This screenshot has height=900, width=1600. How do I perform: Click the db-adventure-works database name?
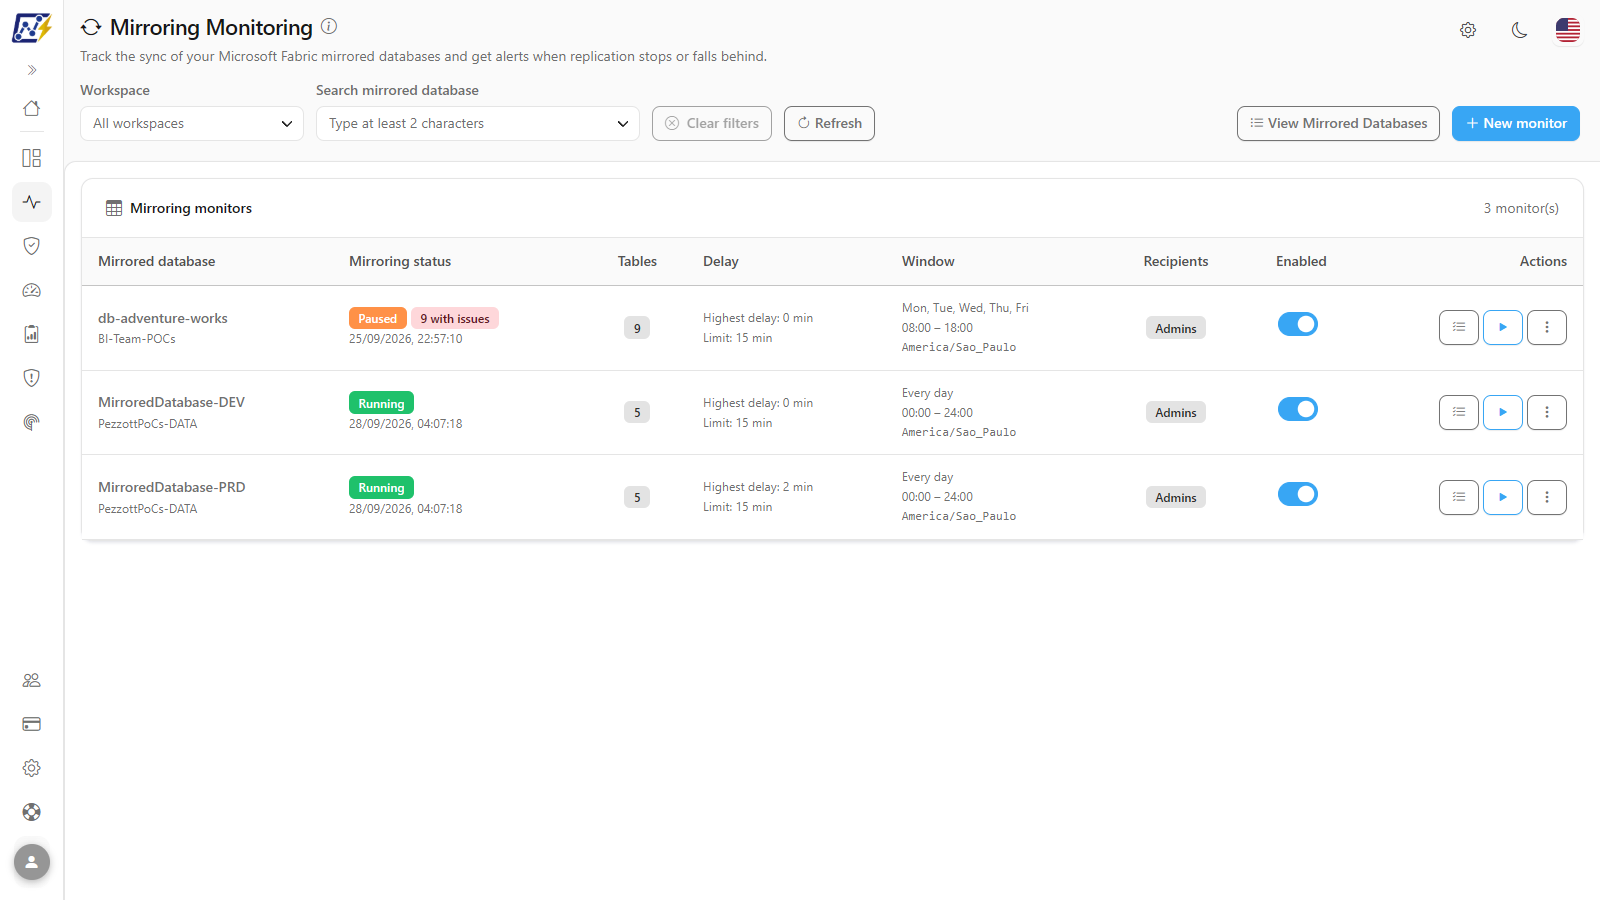(x=163, y=318)
